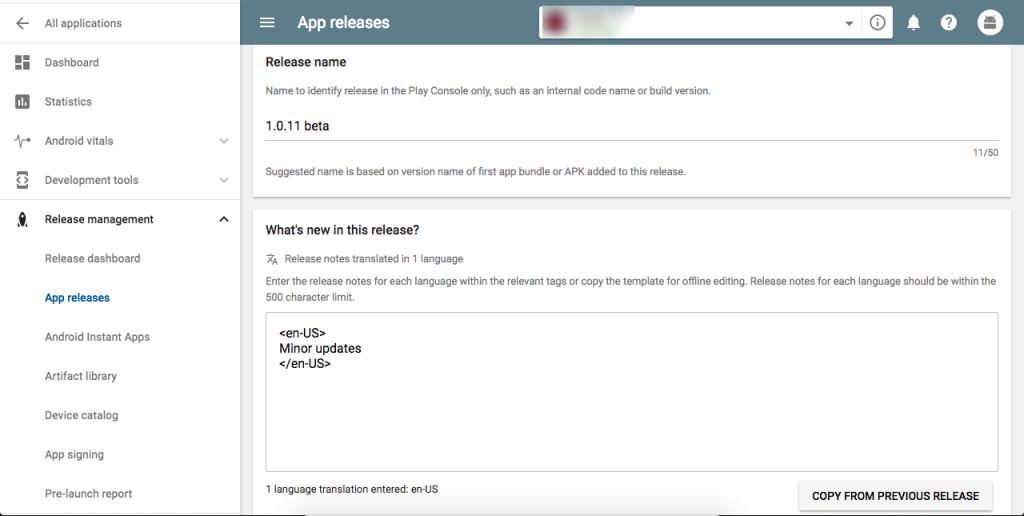Expand the Android vitals section
Viewport: 1024px width, 516px height.
pyautogui.click(x=224, y=141)
